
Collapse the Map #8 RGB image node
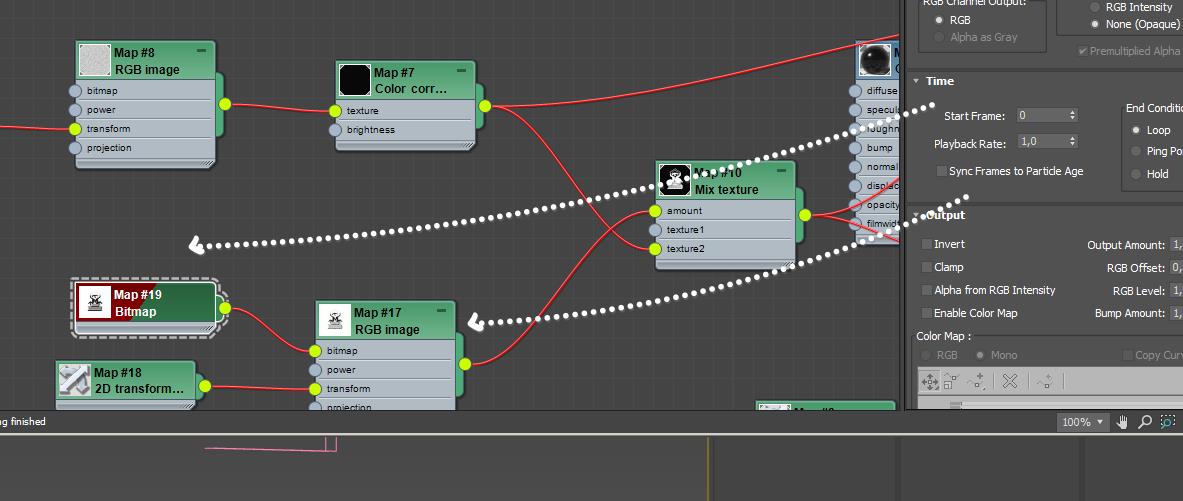pos(201,51)
